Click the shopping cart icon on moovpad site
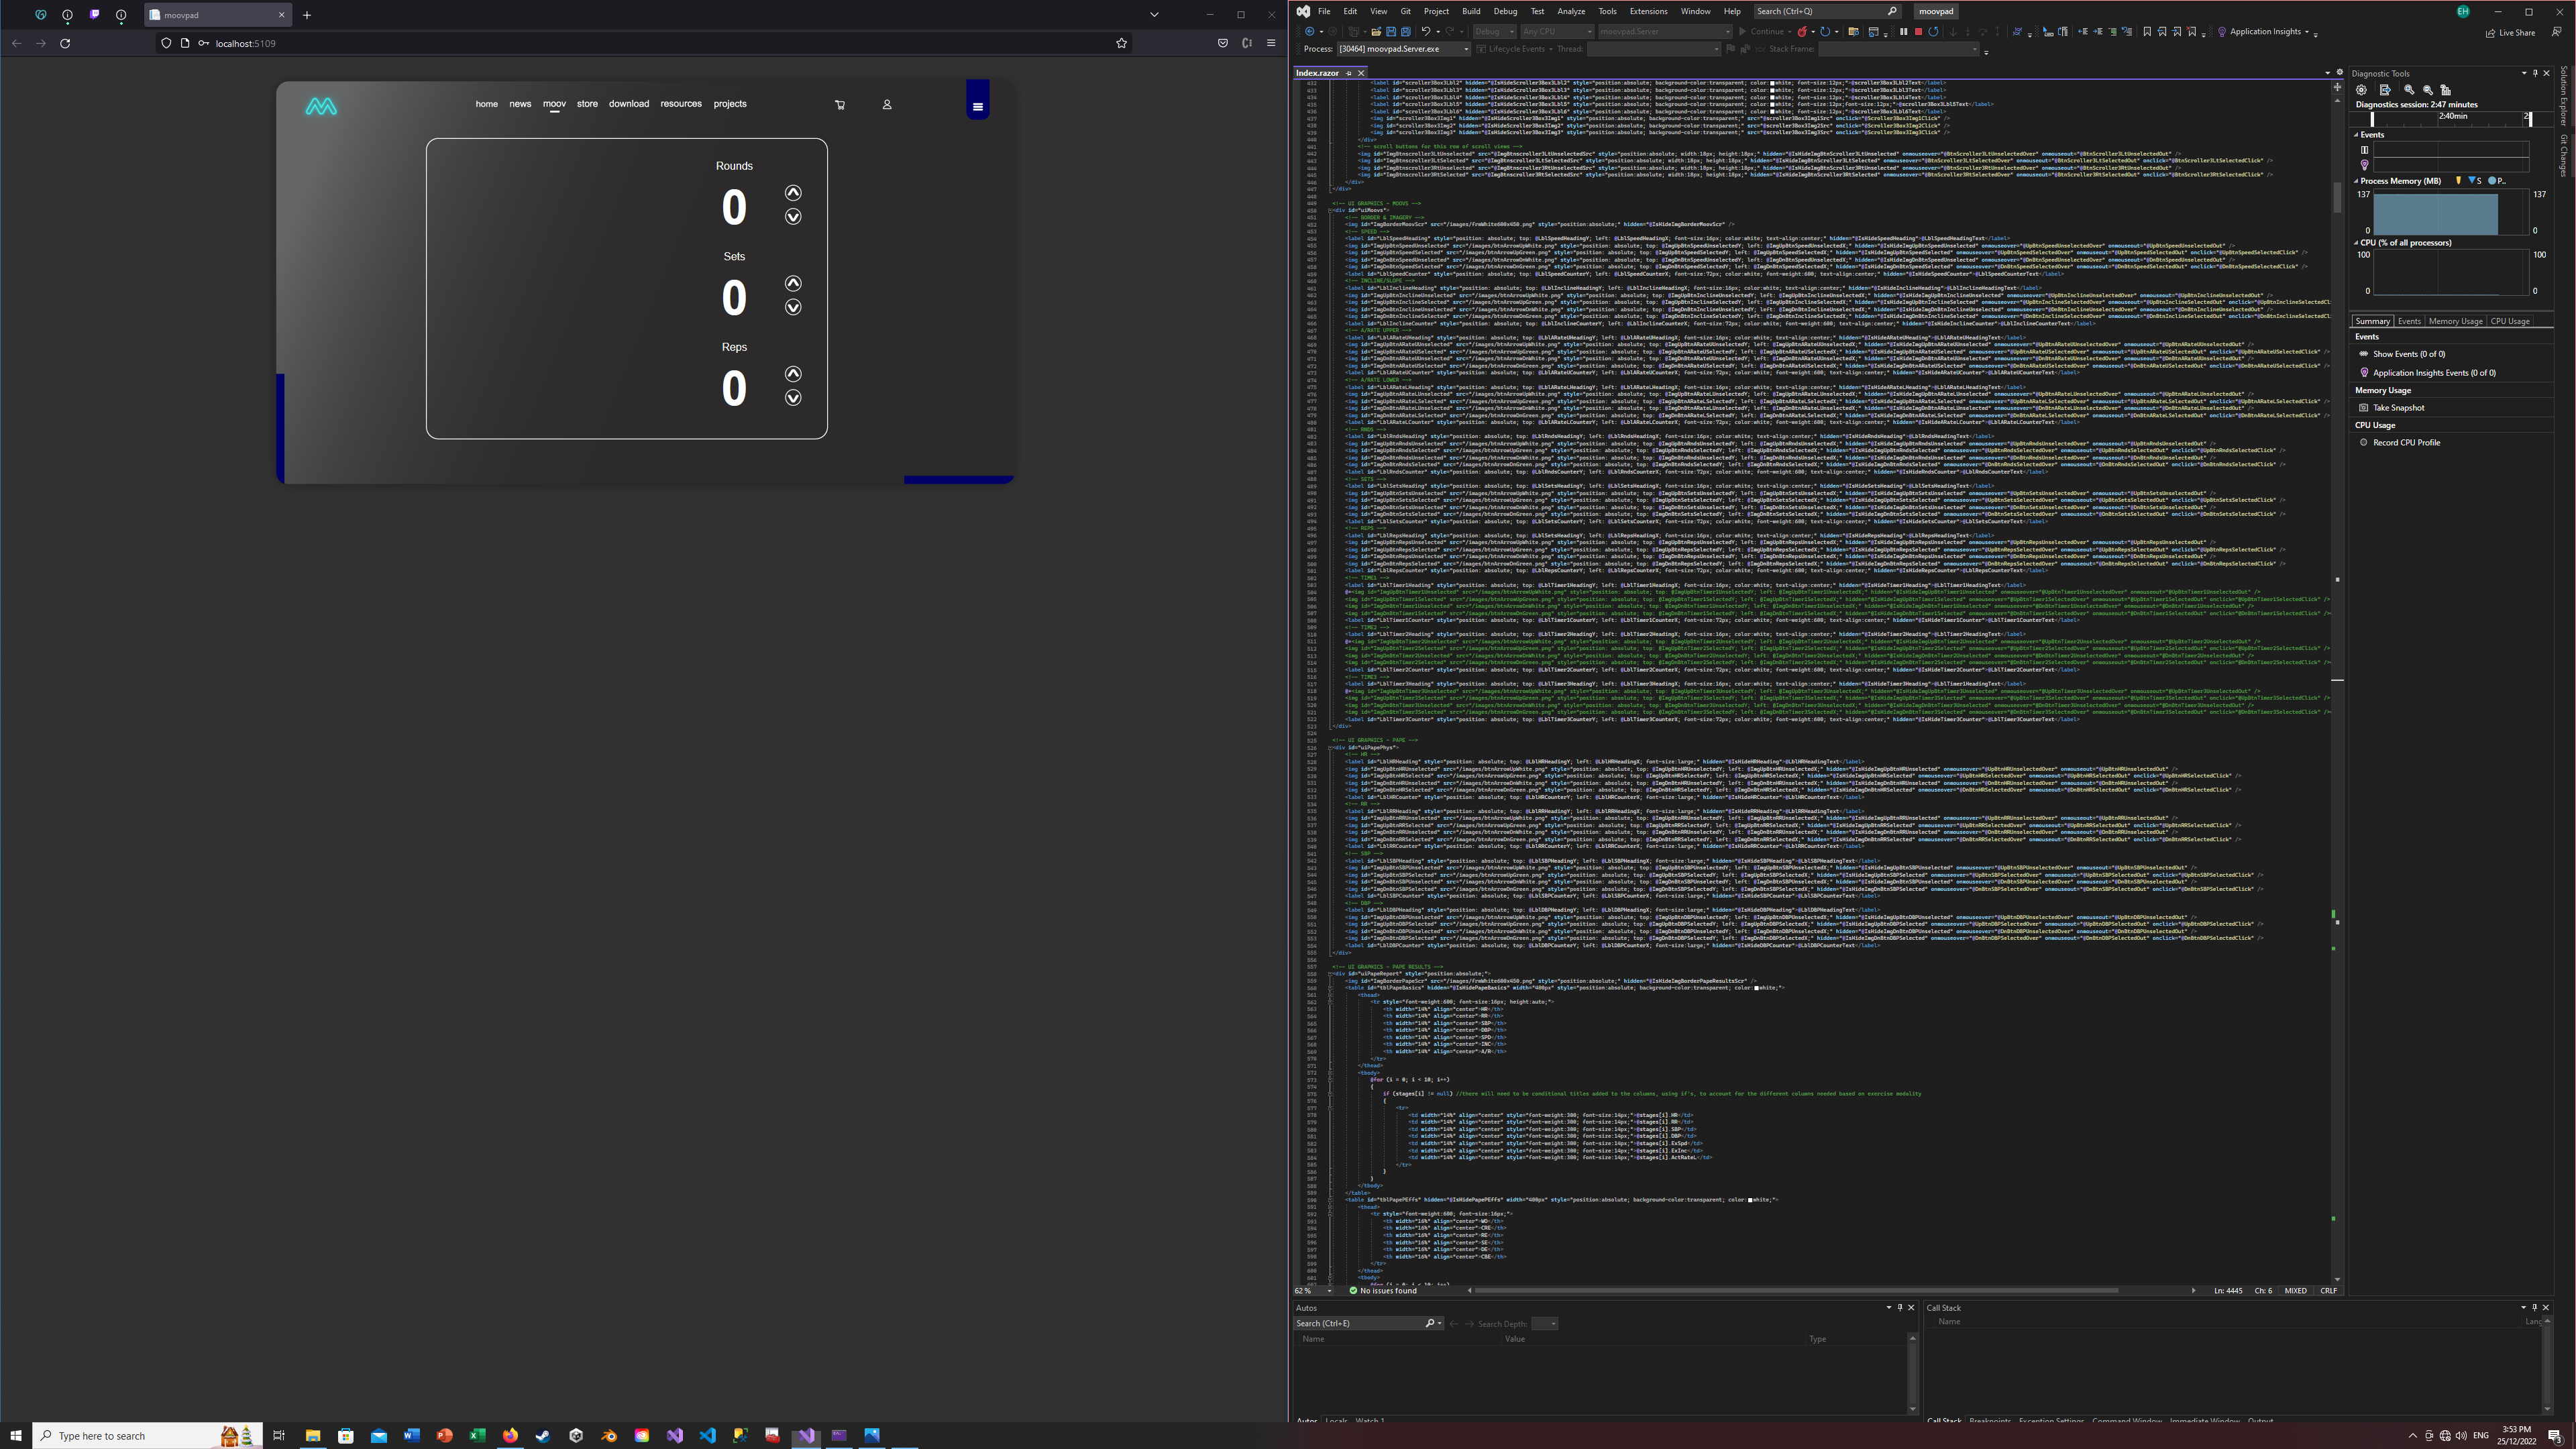 [840, 104]
